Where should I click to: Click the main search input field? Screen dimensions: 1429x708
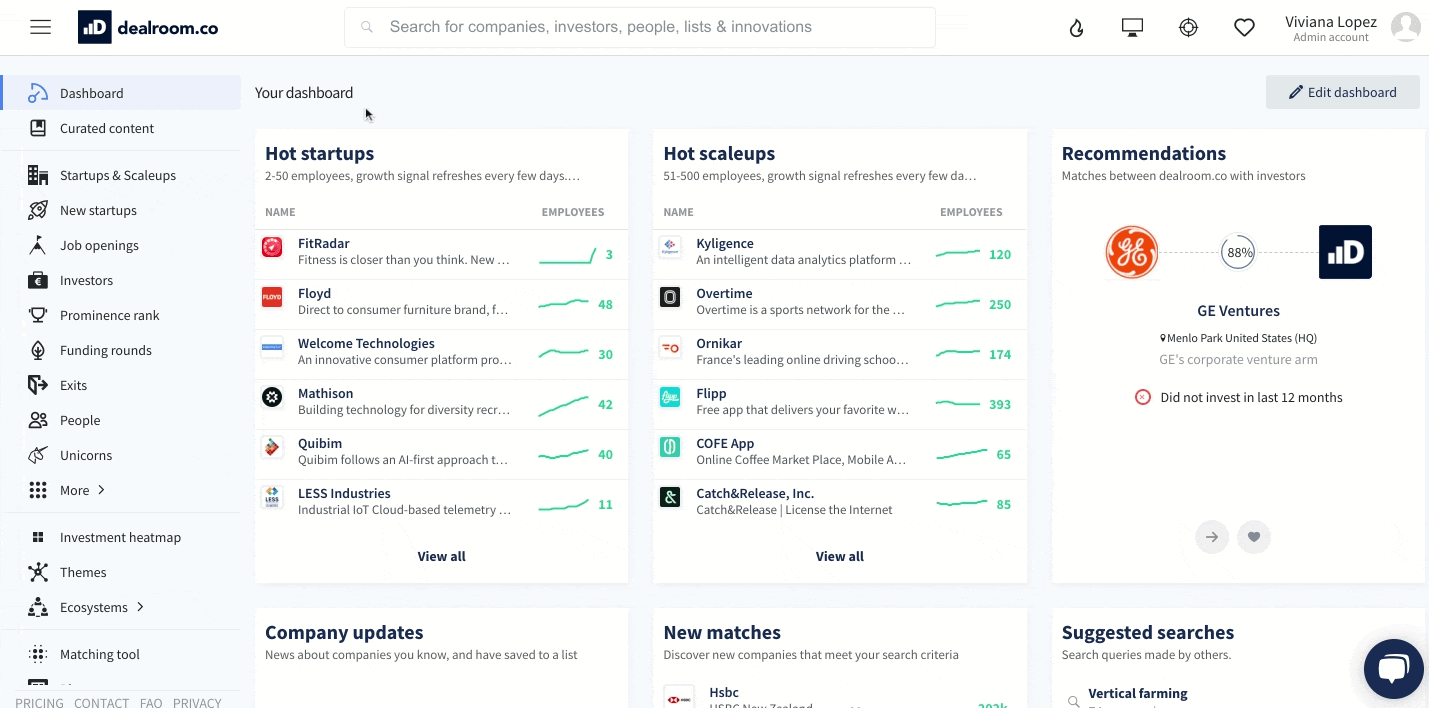pos(640,27)
